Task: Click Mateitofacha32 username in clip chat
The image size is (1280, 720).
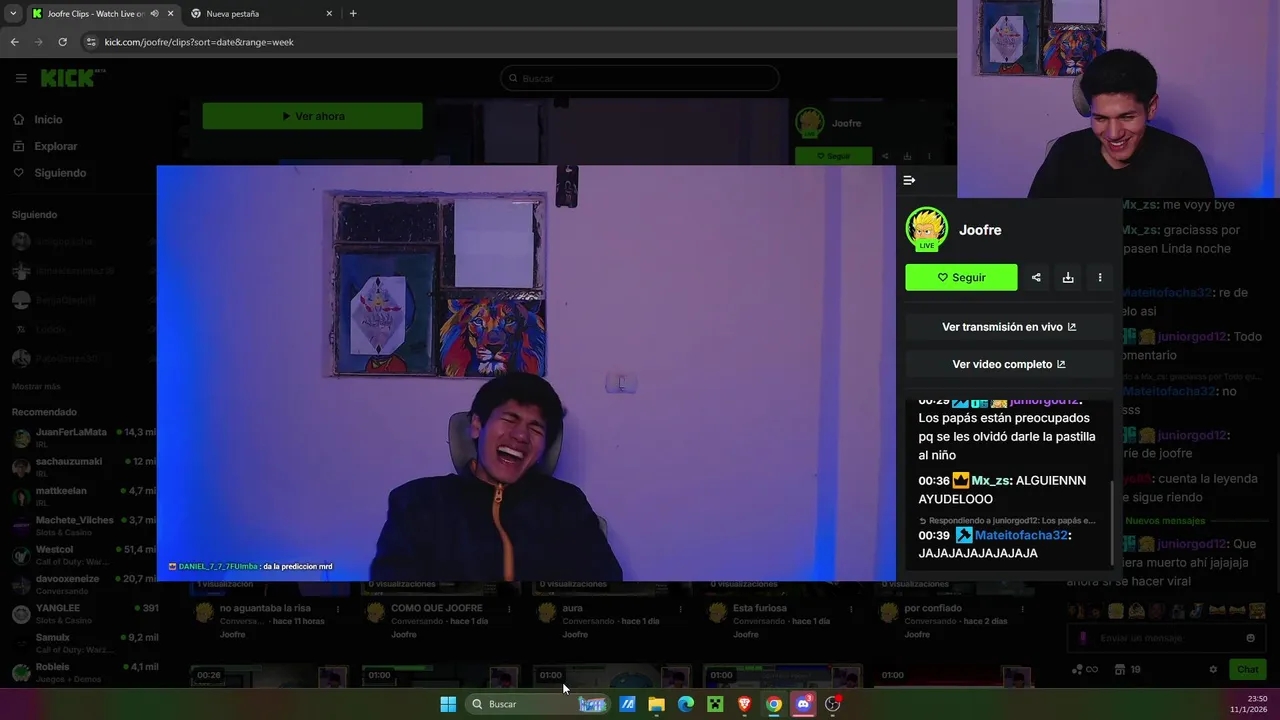Action: click(x=1021, y=535)
